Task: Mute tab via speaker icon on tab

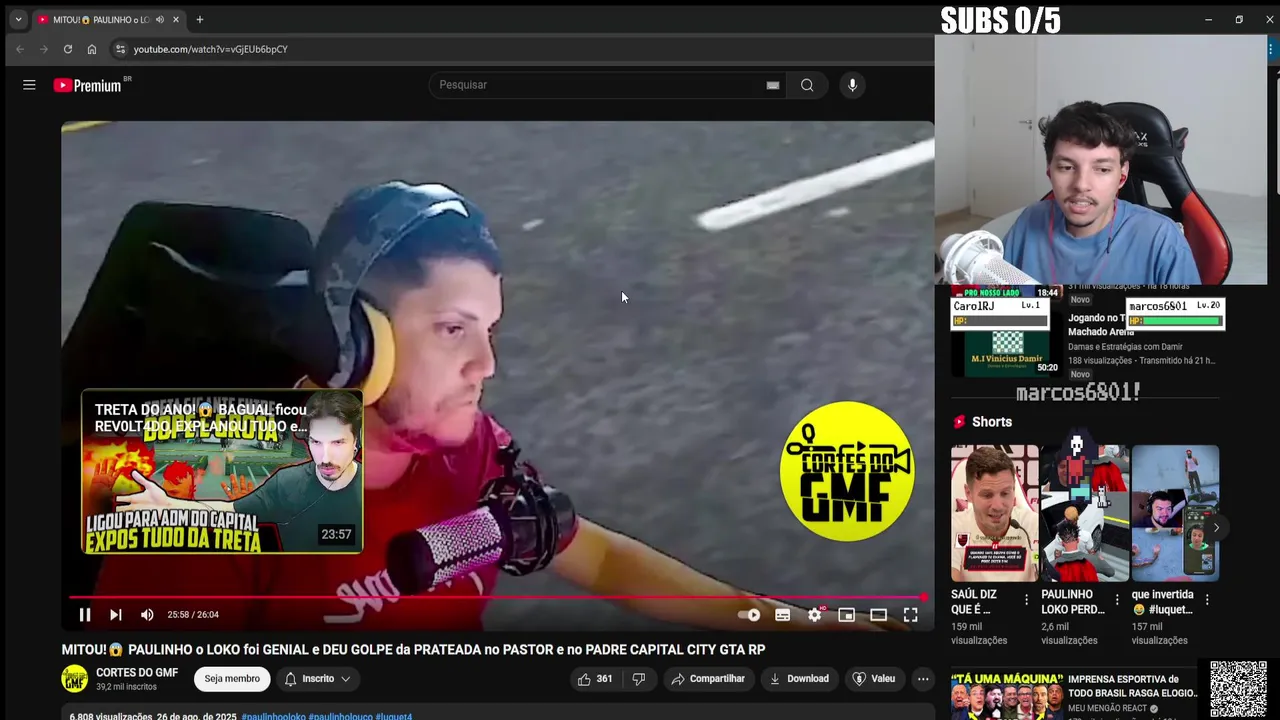Action: tap(160, 19)
